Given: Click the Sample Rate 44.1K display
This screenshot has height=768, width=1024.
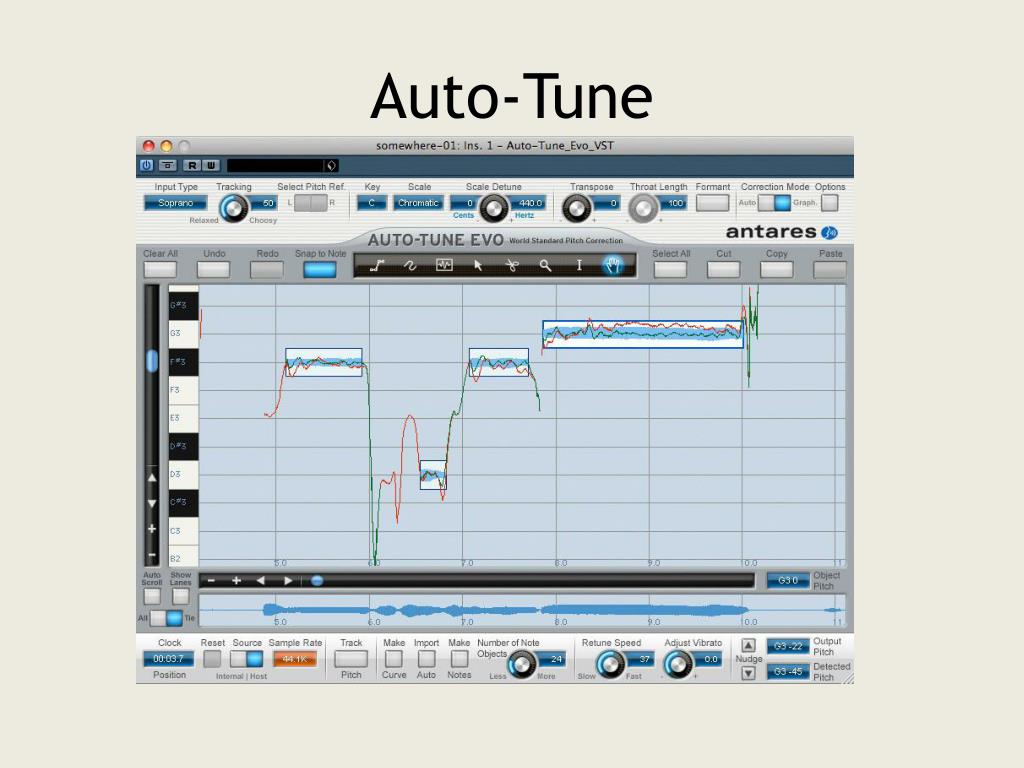Looking at the screenshot, I should tap(295, 659).
